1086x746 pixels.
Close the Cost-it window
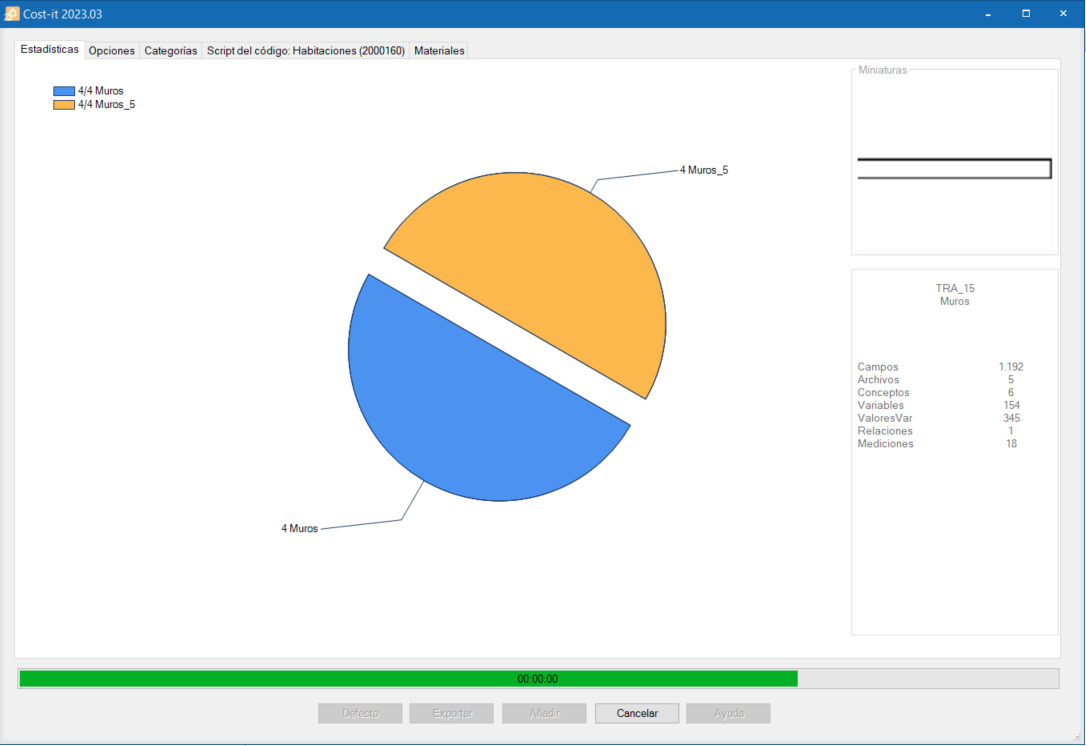pos(1063,14)
